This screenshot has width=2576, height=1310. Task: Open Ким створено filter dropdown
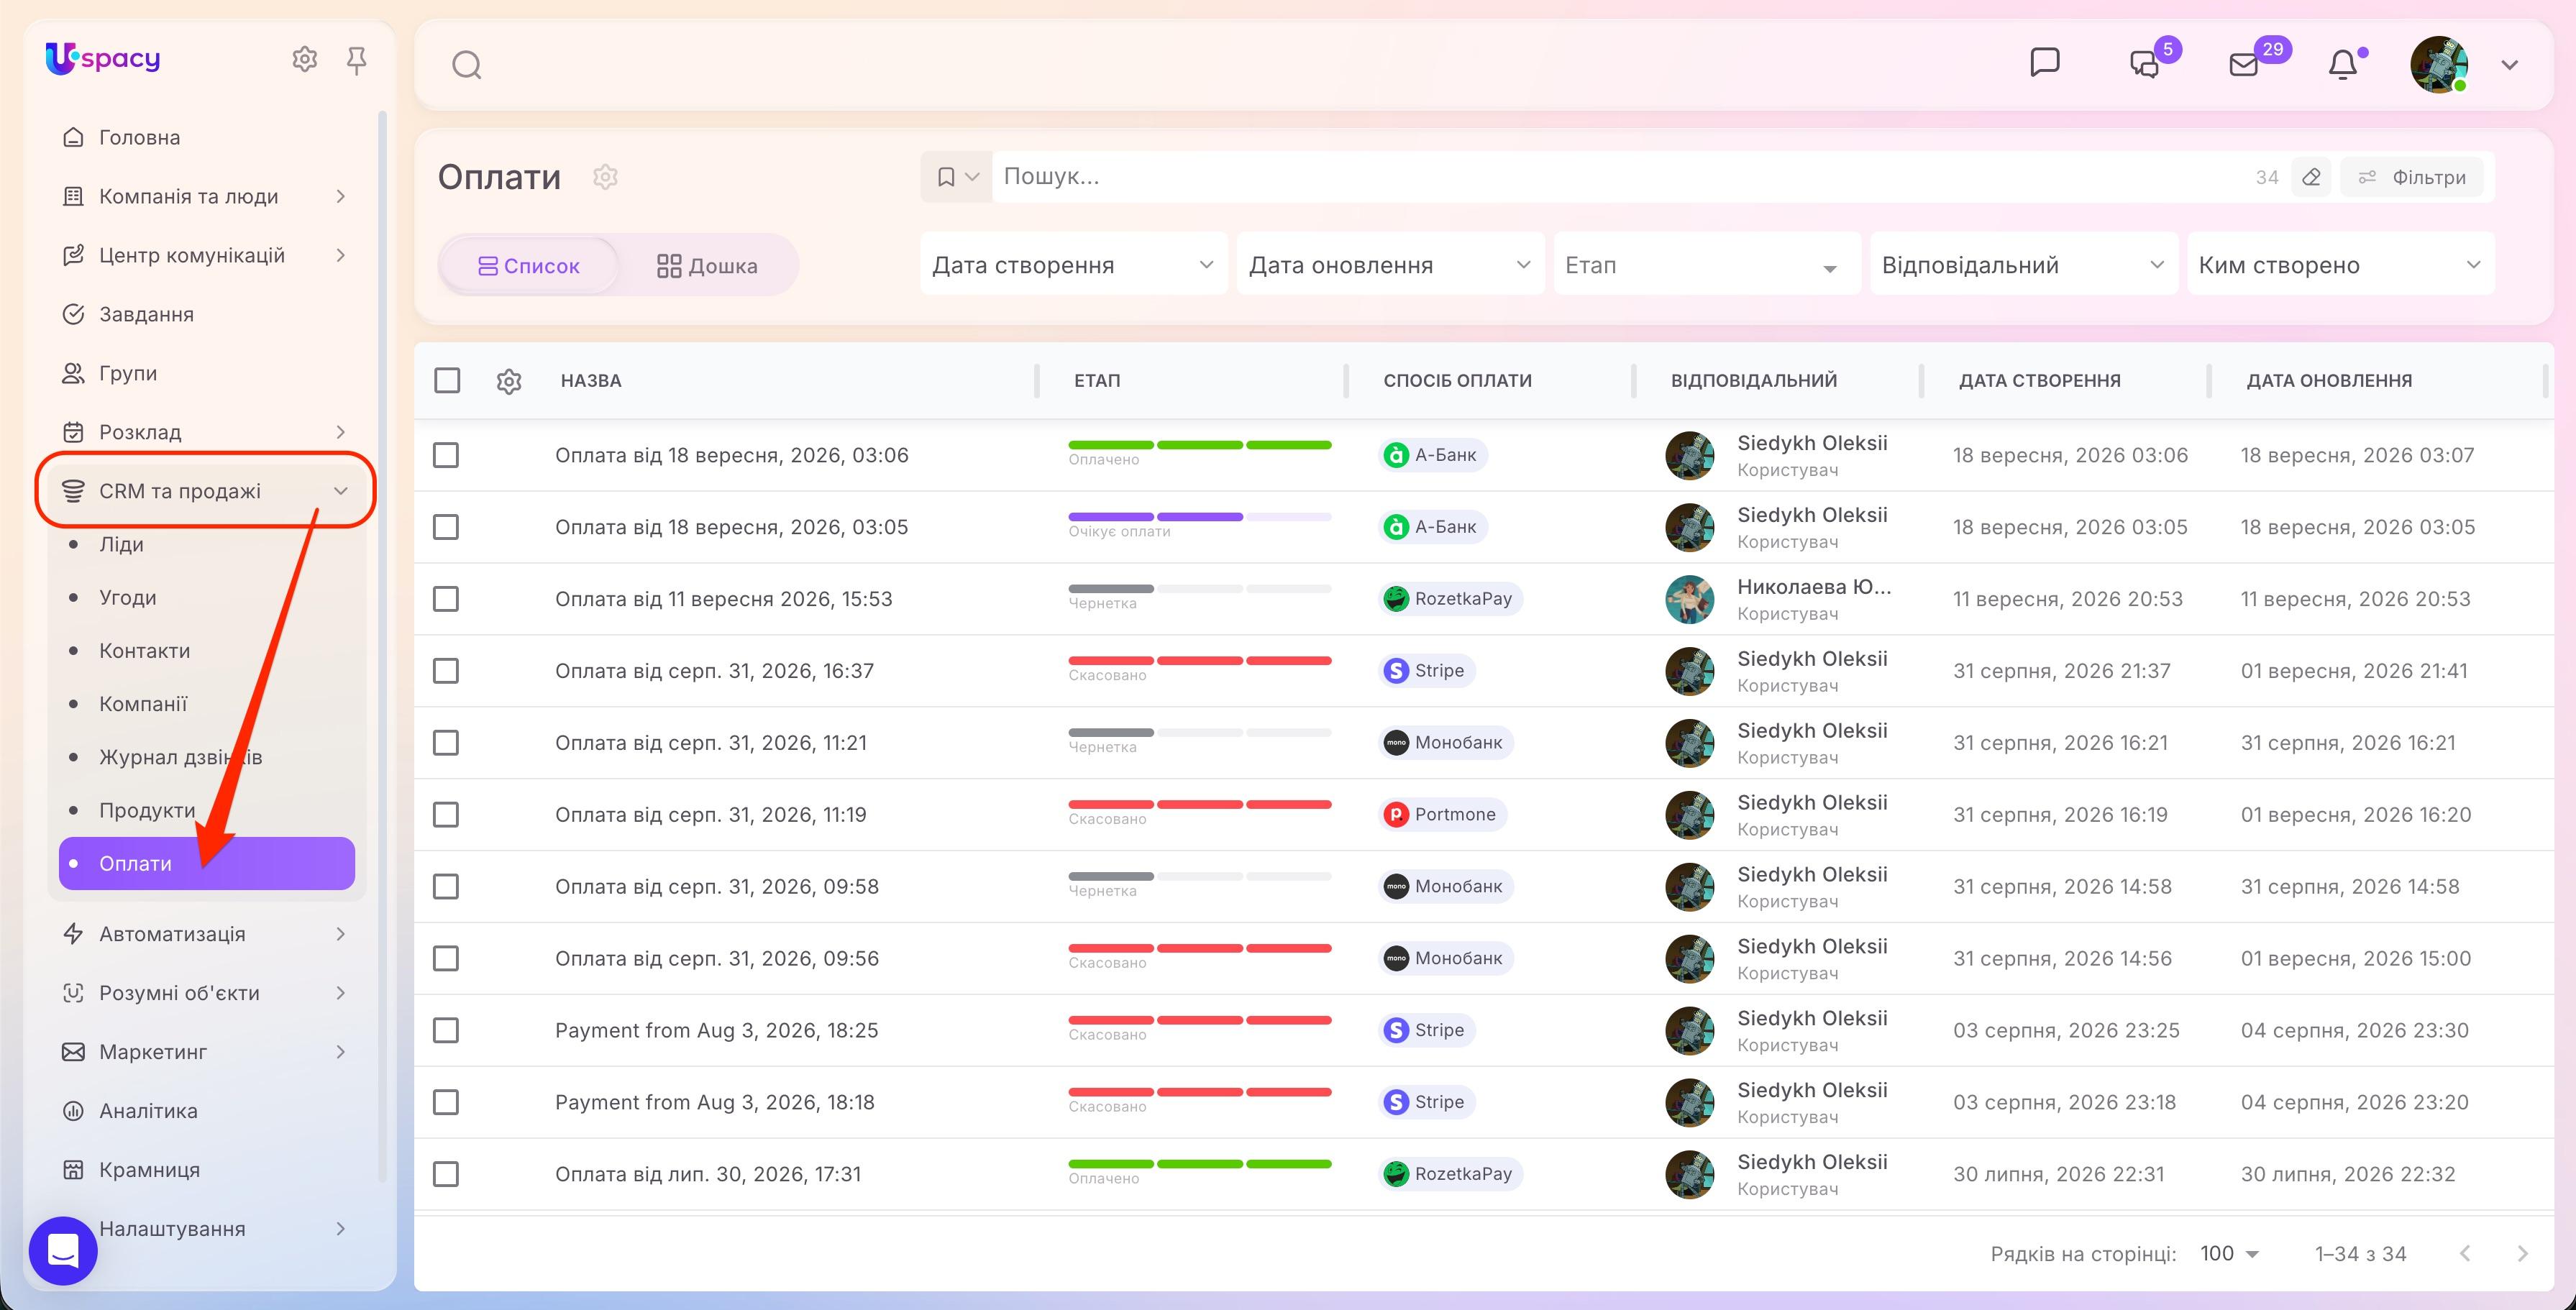[2340, 265]
